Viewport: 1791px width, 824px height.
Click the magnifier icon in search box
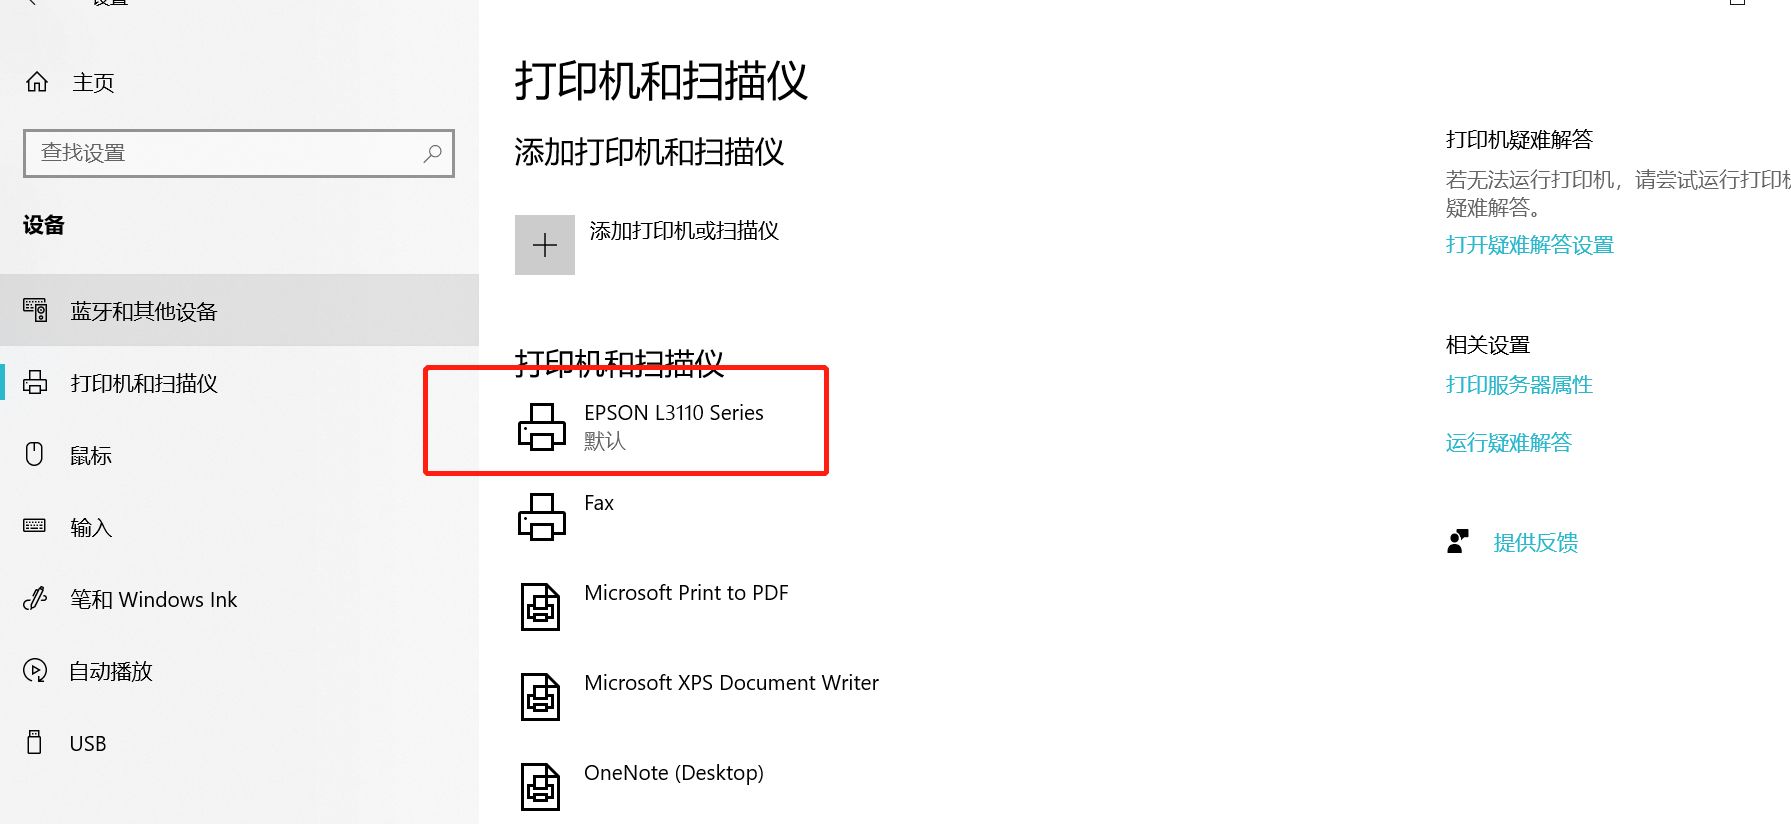point(432,153)
